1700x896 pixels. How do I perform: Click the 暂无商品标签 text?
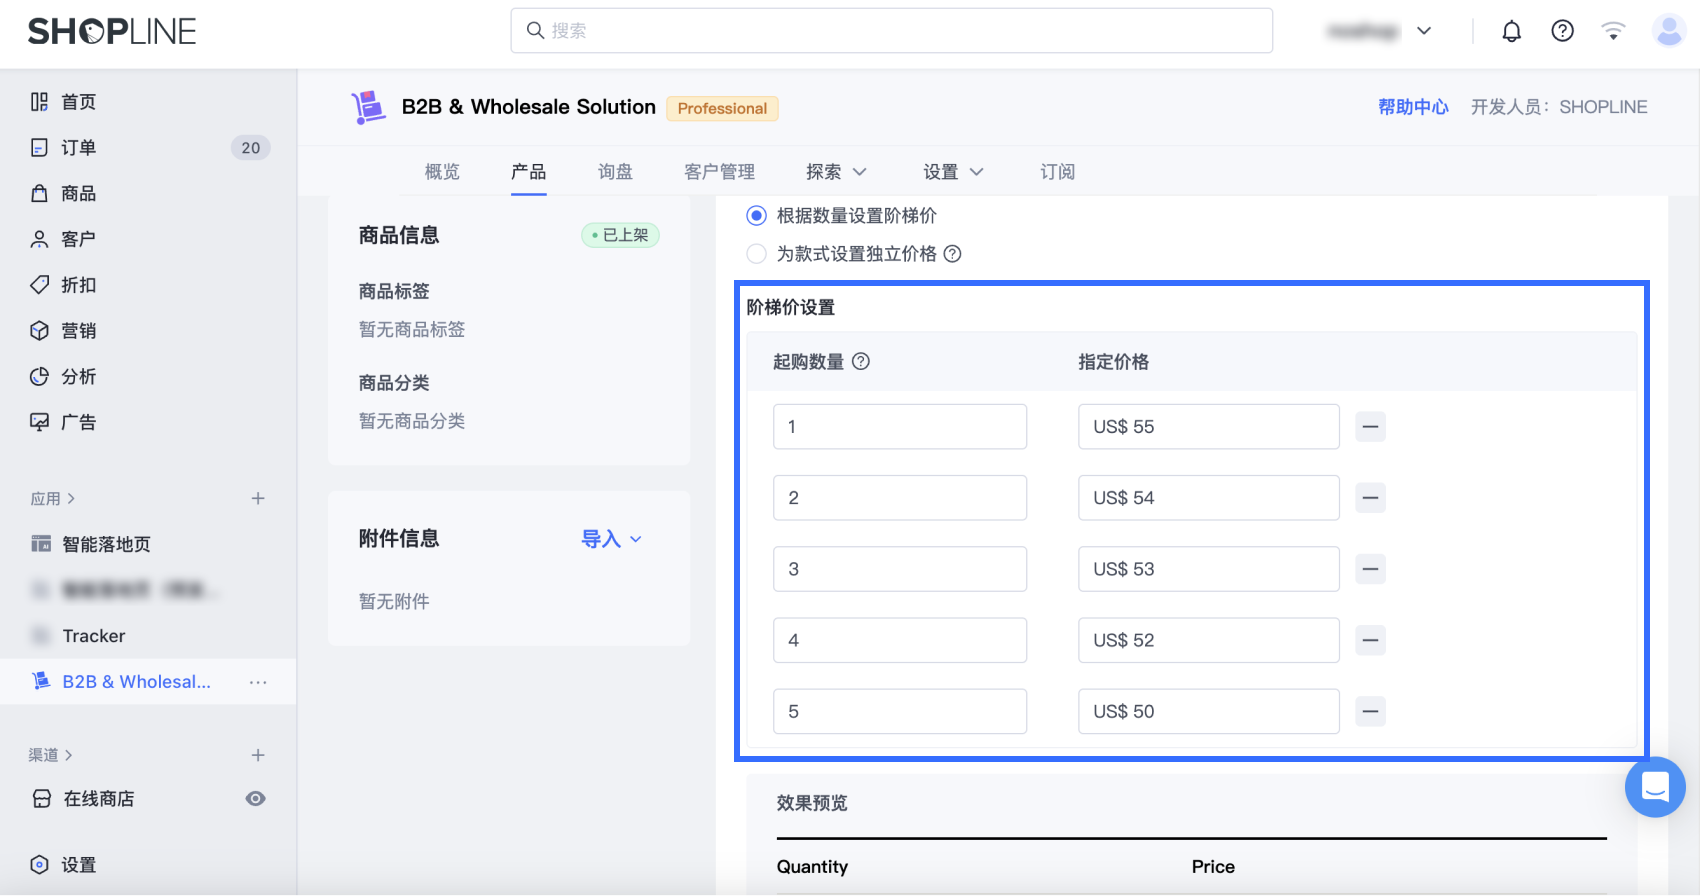pyautogui.click(x=412, y=330)
